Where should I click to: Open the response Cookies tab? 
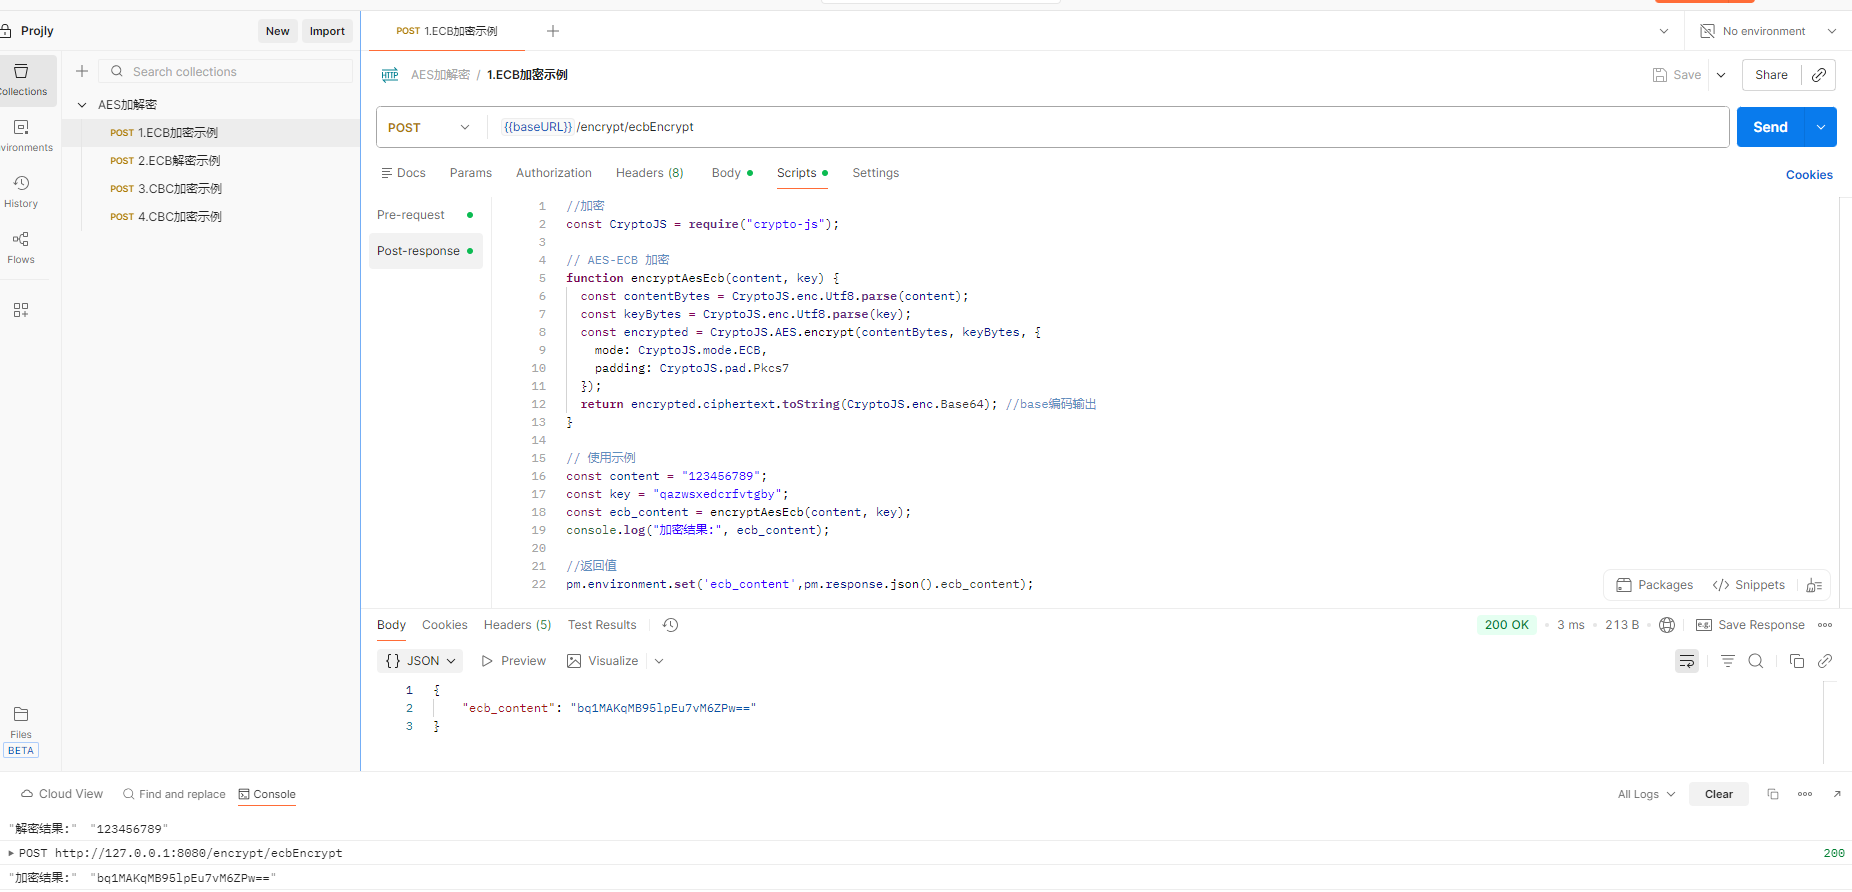(445, 625)
